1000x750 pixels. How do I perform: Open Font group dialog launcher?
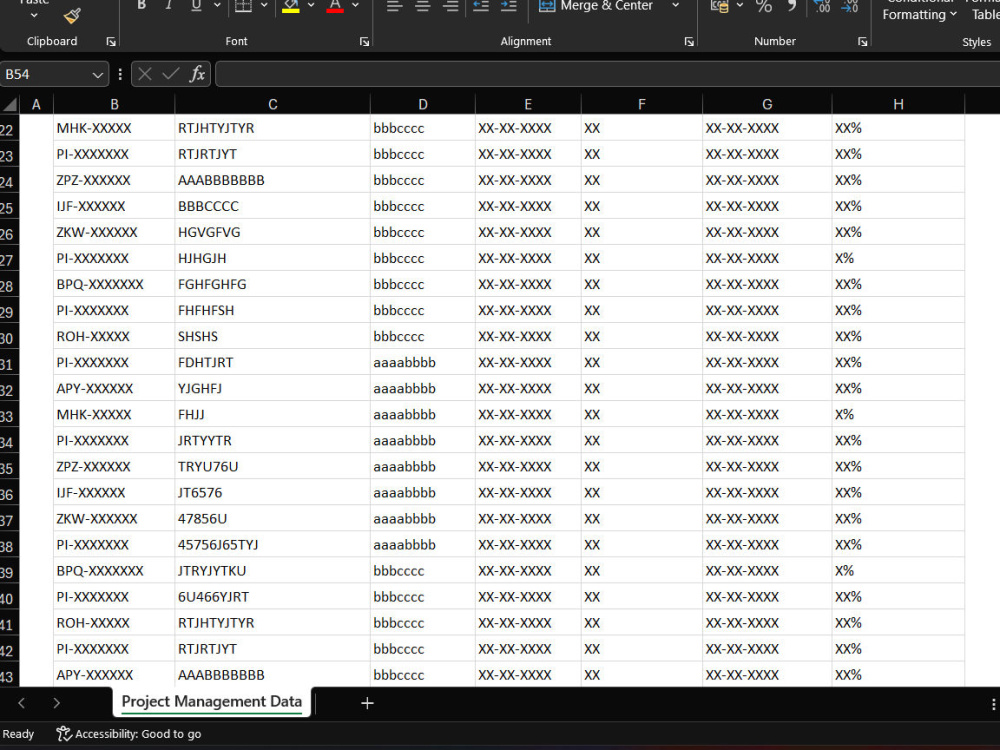(x=364, y=41)
